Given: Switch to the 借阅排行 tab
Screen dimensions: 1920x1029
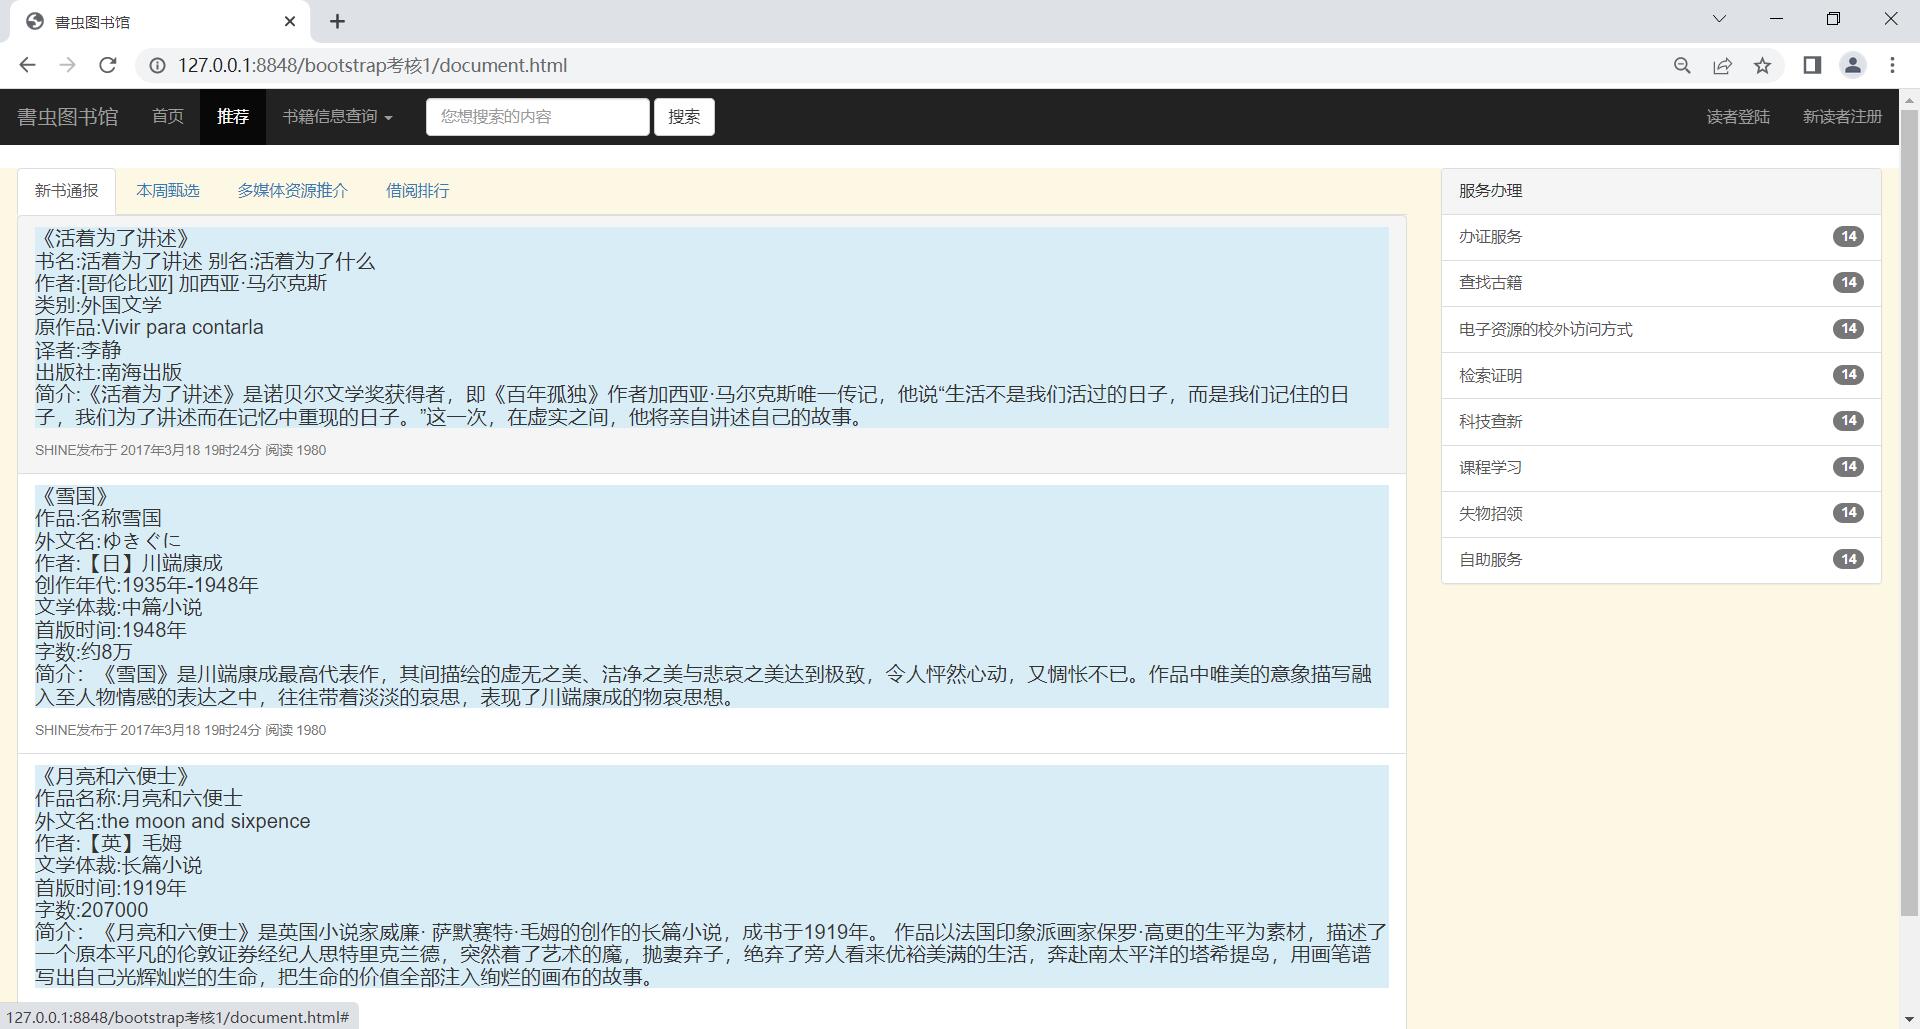Looking at the screenshot, I should (x=418, y=191).
